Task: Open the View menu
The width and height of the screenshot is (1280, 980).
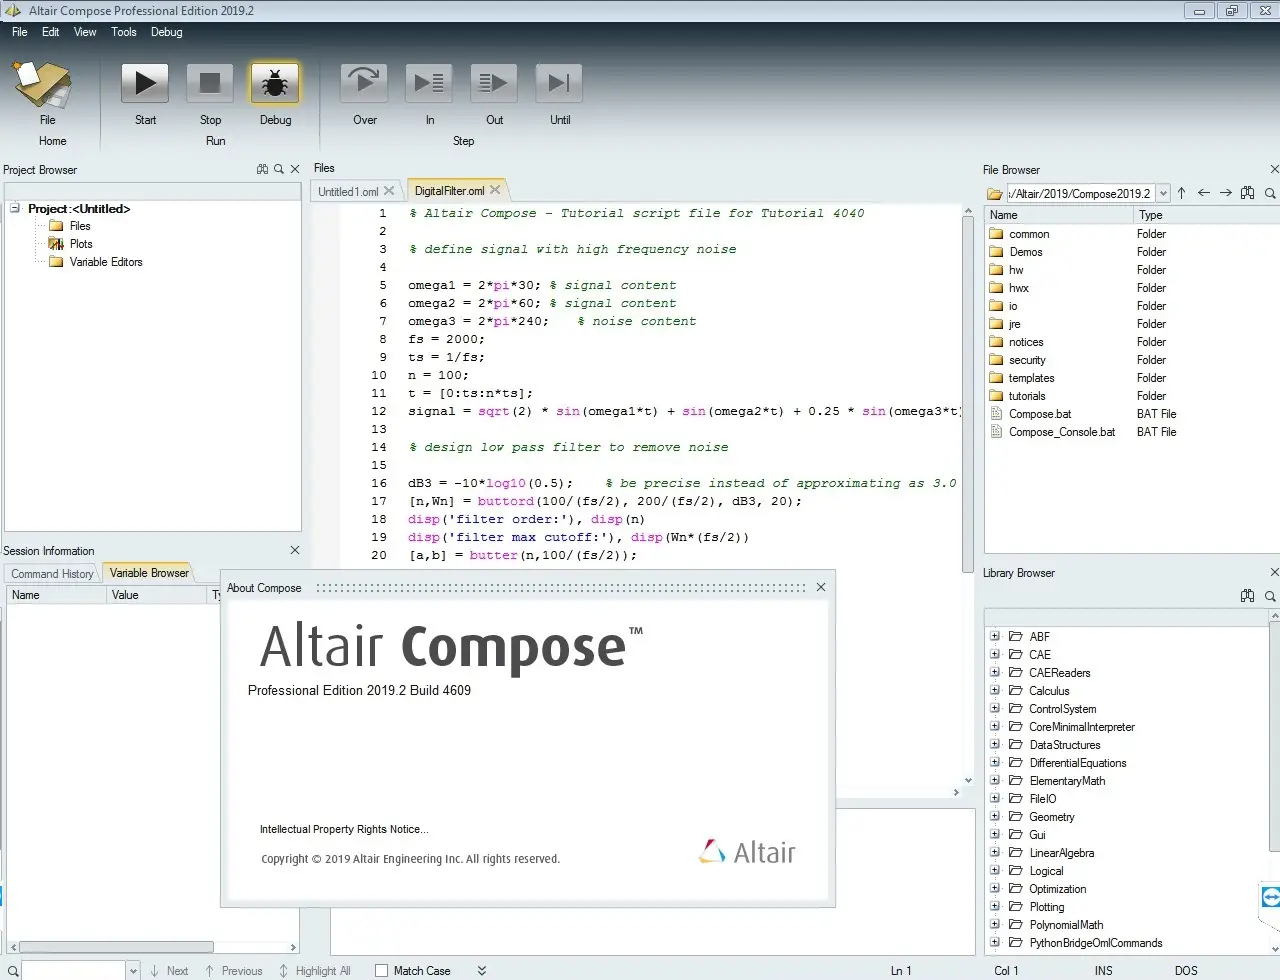Action: click(85, 32)
